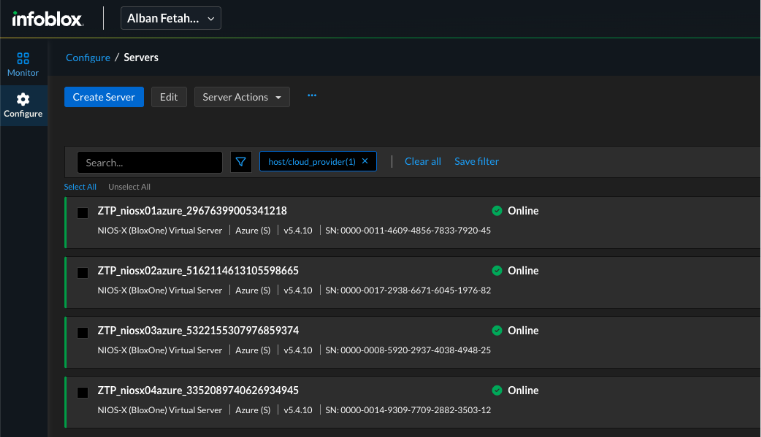Click Azure (S) label on ZTP_niosx04azure row
Viewport: 761px width, 437px height.
pyautogui.click(x=253, y=410)
